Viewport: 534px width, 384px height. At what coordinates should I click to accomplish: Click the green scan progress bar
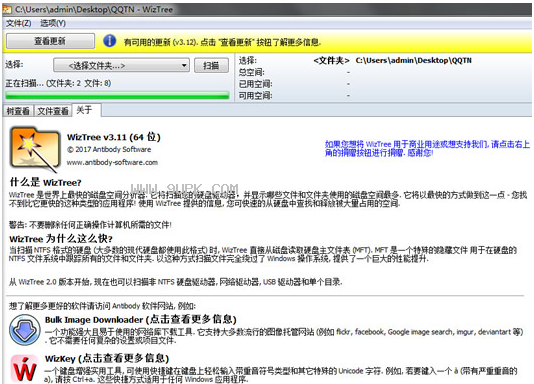(x=117, y=96)
